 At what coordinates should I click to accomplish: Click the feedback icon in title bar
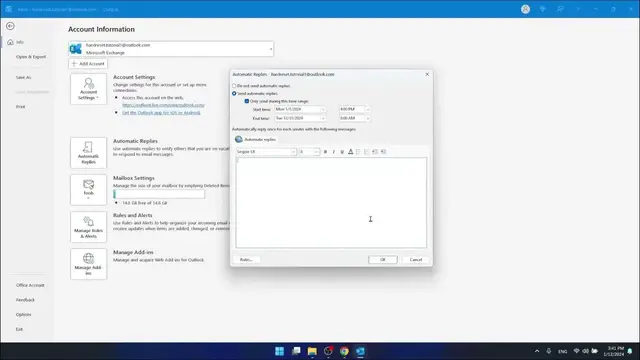click(x=560, y=9)
